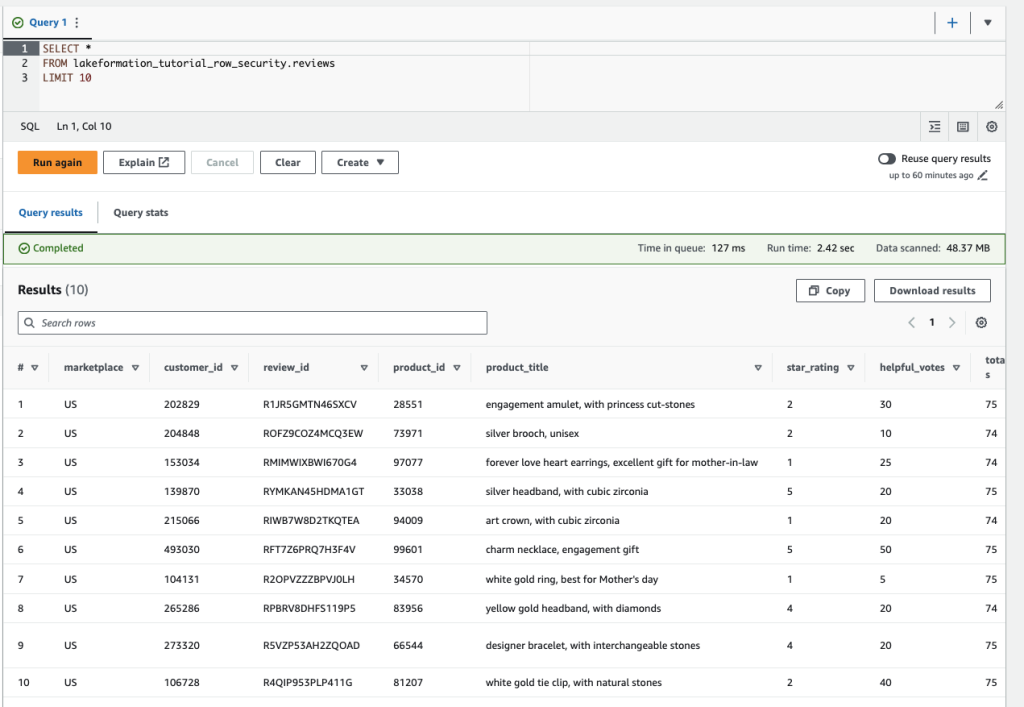Open the keyboard shortcuts icon in editor bar
Image resolution: width=1024 pixels, height=707 pixels.
(x=963, y=127)
